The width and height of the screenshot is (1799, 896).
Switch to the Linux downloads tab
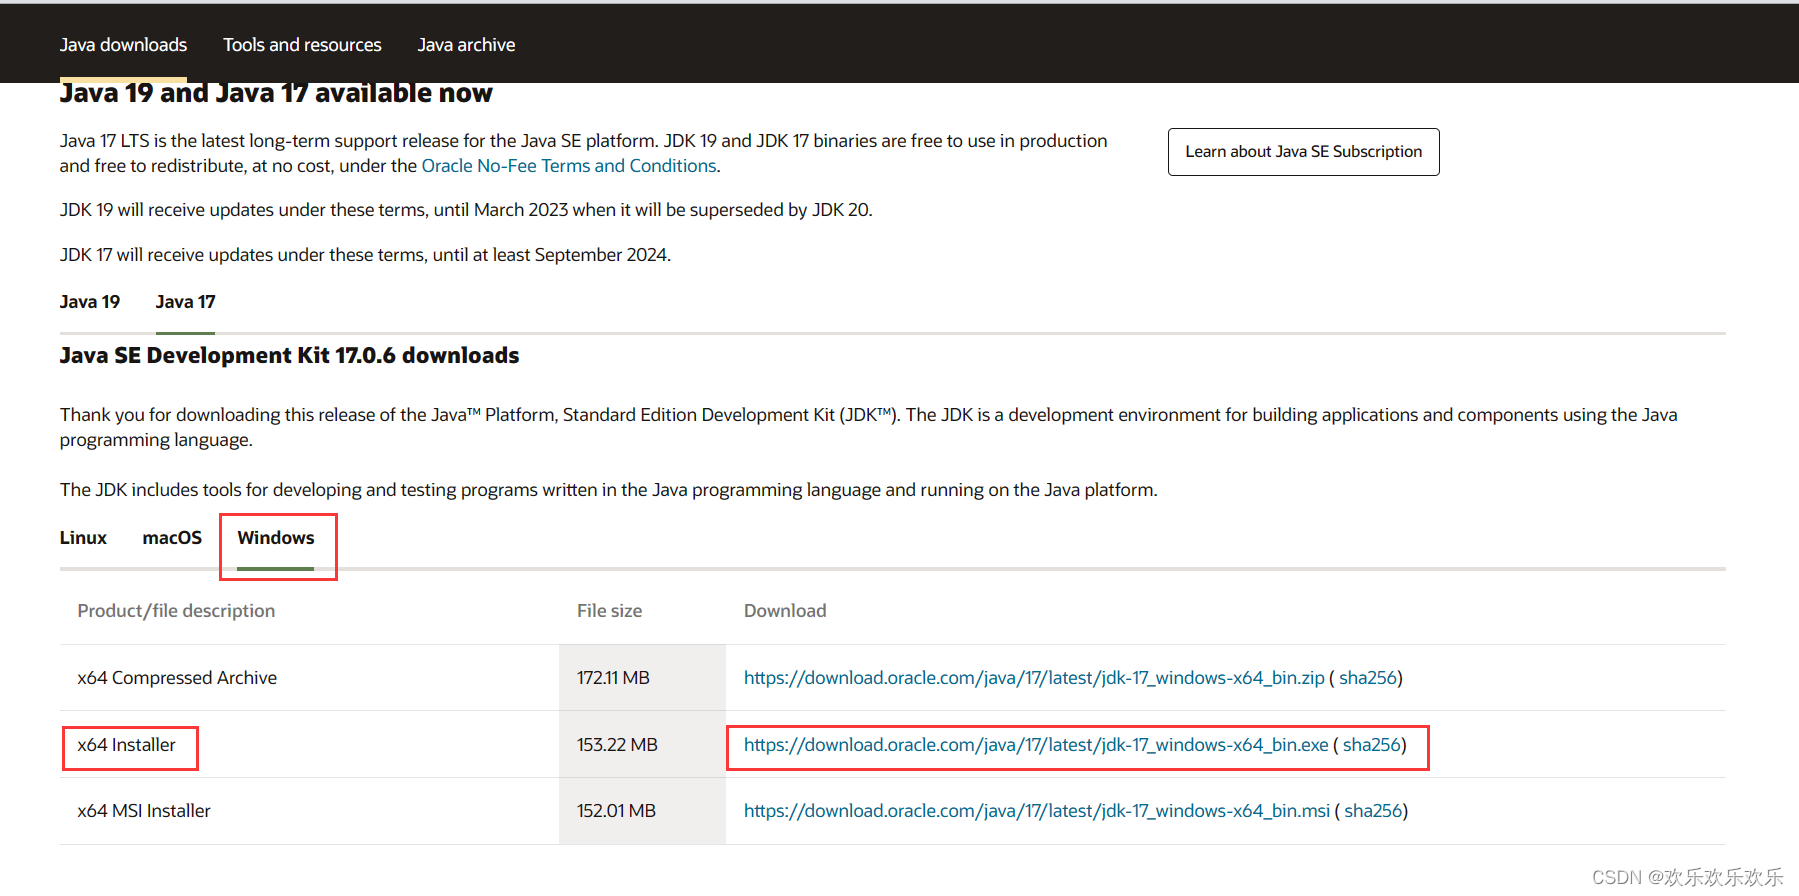click(83, 538)
